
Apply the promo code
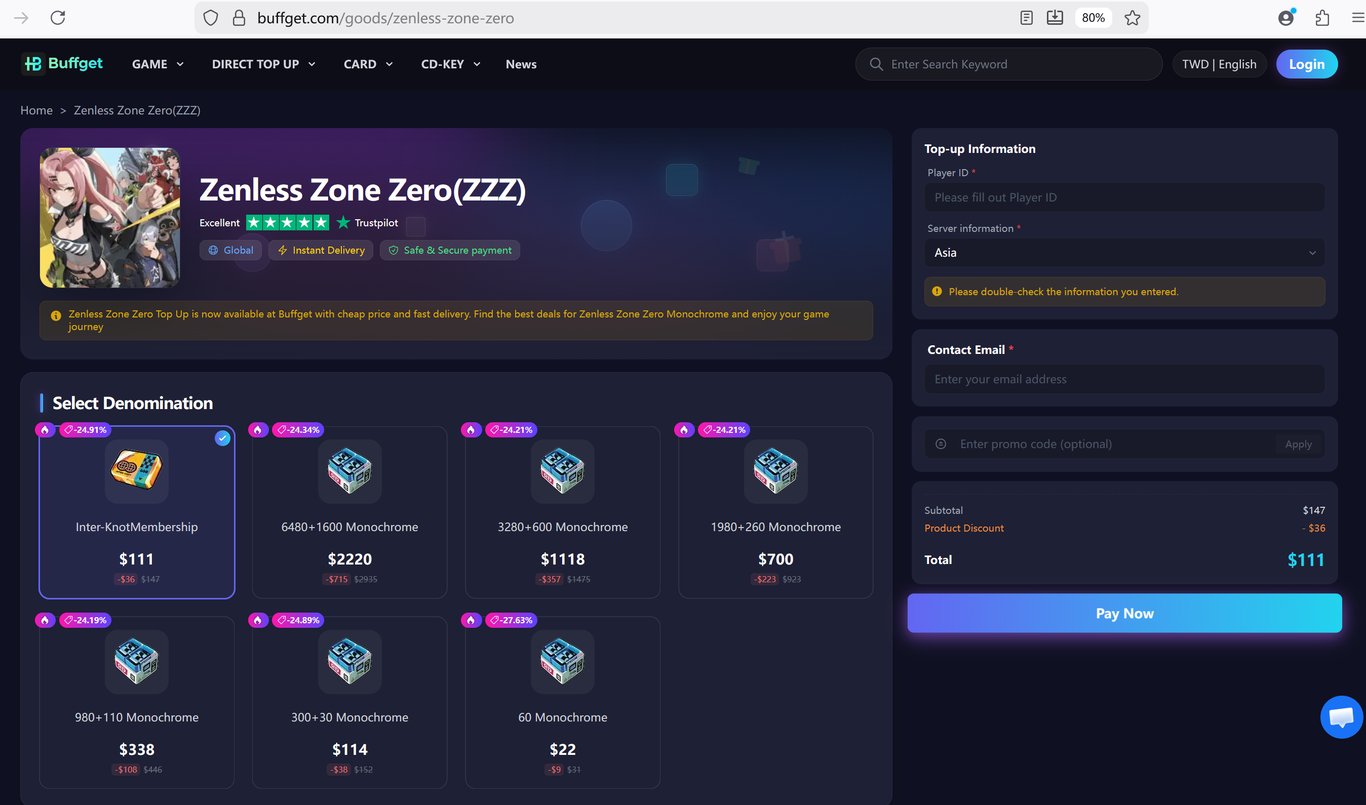pyautogui.click(x=1299, y=444)
